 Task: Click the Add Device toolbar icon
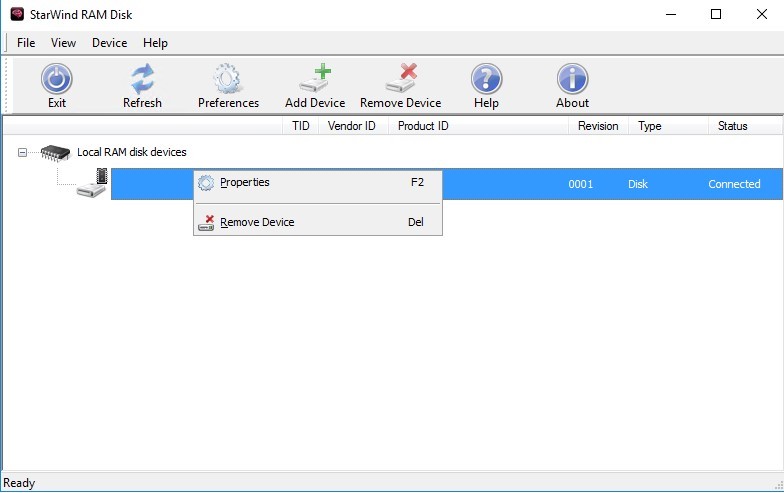316,78
